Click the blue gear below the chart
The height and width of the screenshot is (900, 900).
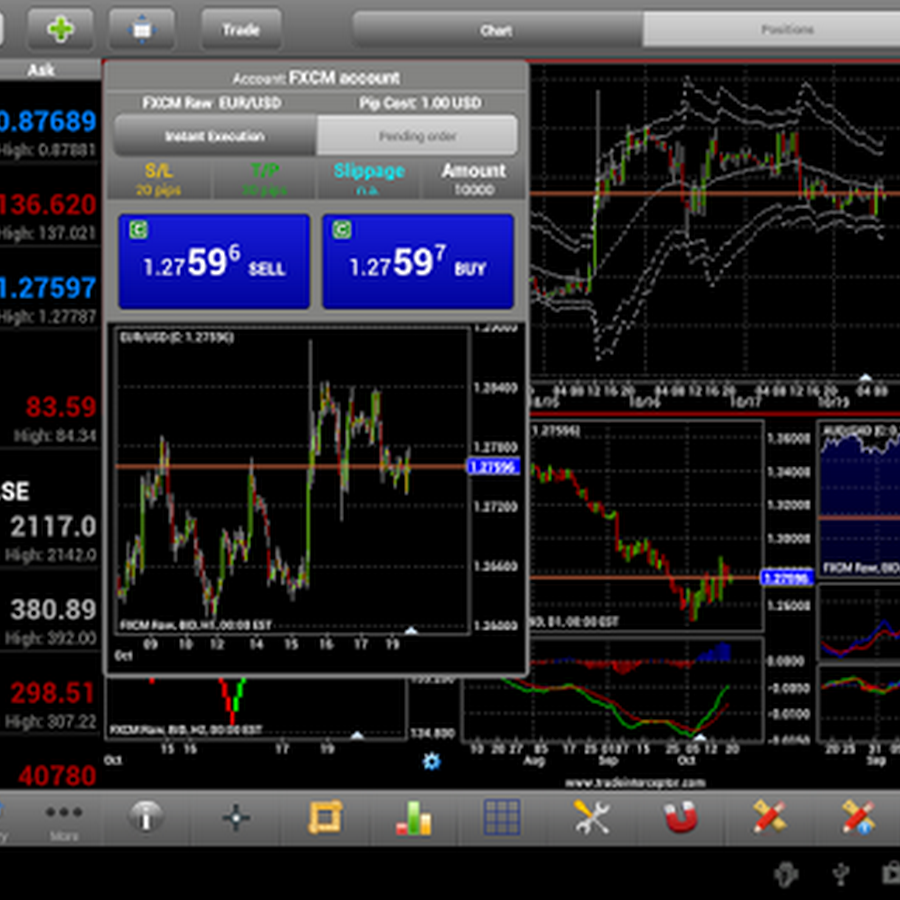pos(431,761)
